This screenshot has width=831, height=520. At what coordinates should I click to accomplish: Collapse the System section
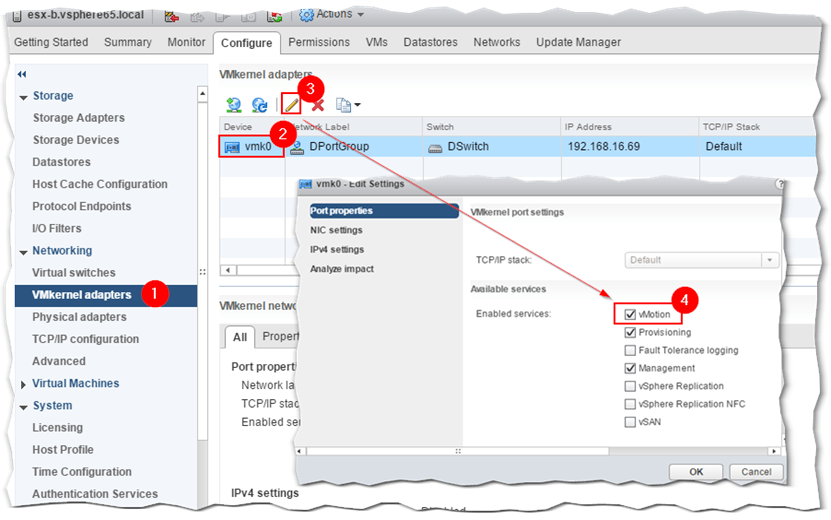pos(23,407)
